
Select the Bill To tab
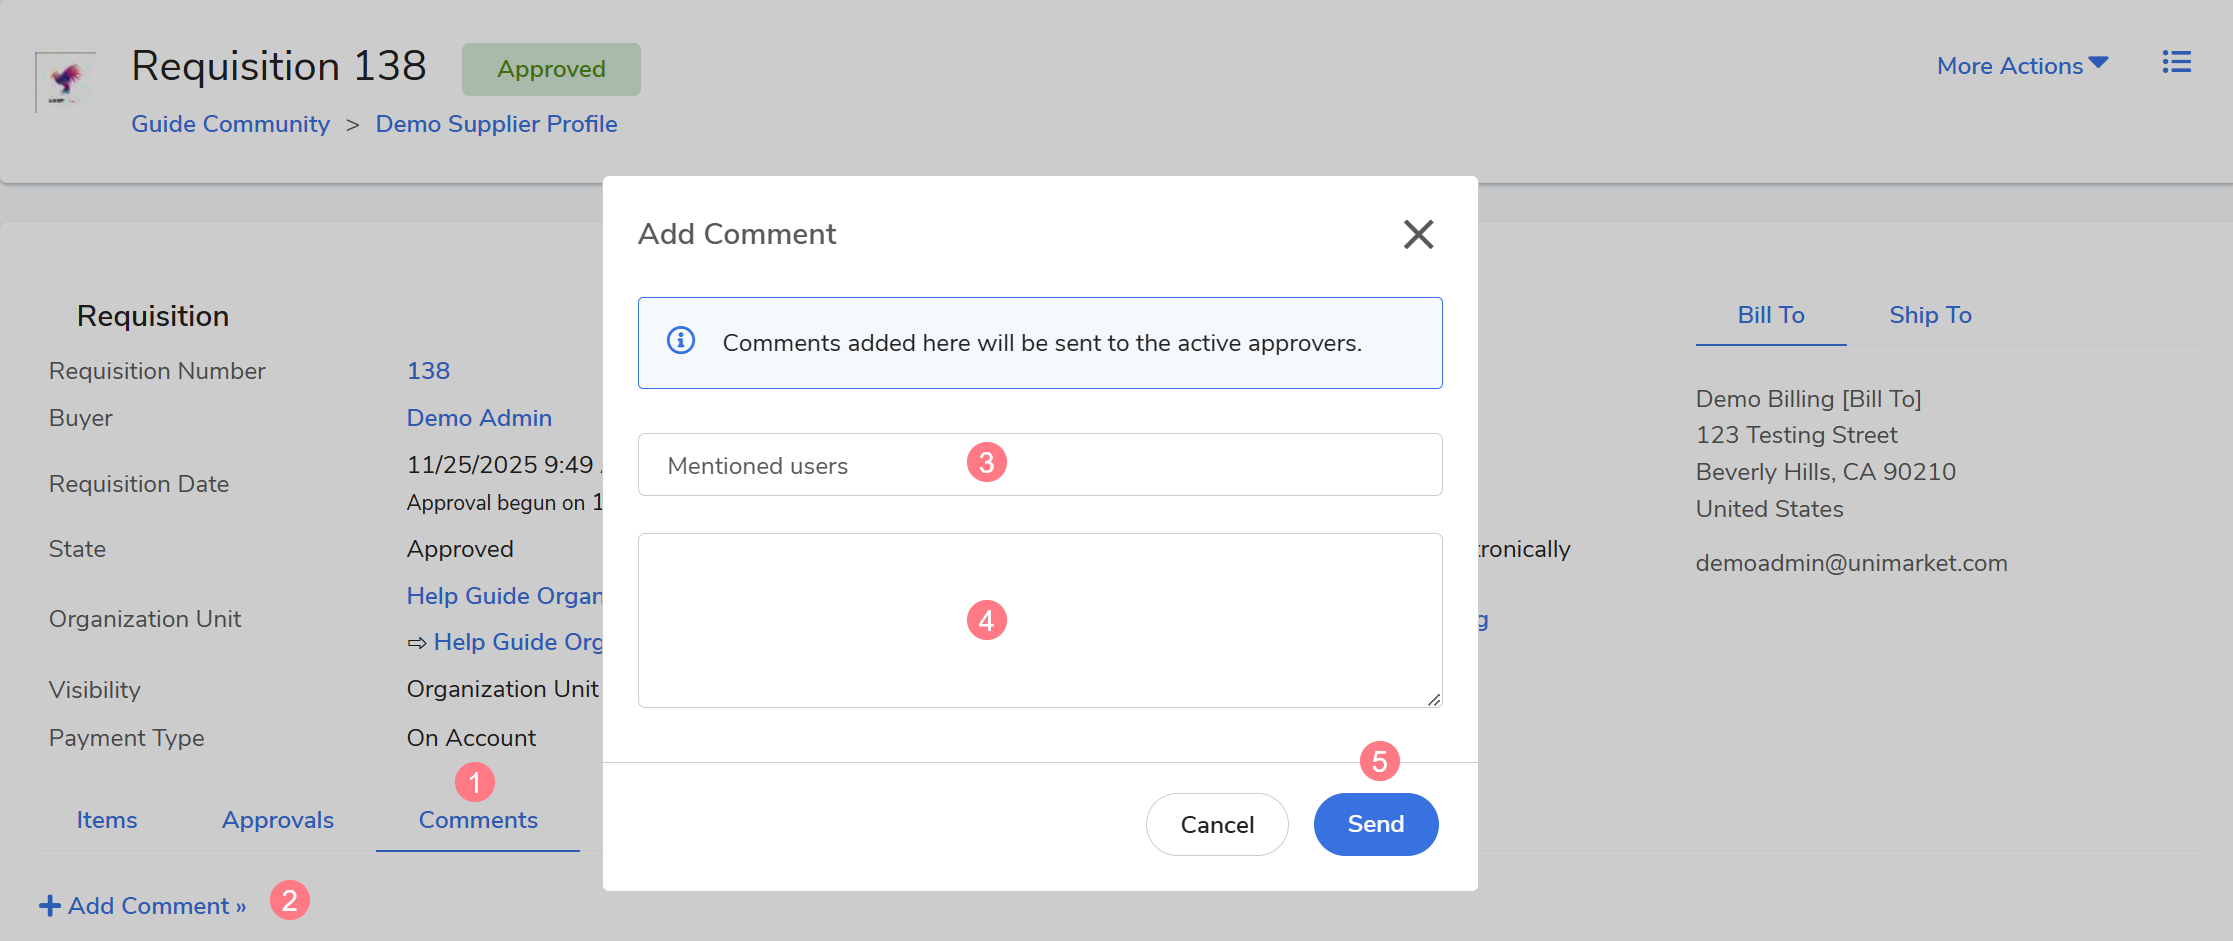click(1770, 315)
